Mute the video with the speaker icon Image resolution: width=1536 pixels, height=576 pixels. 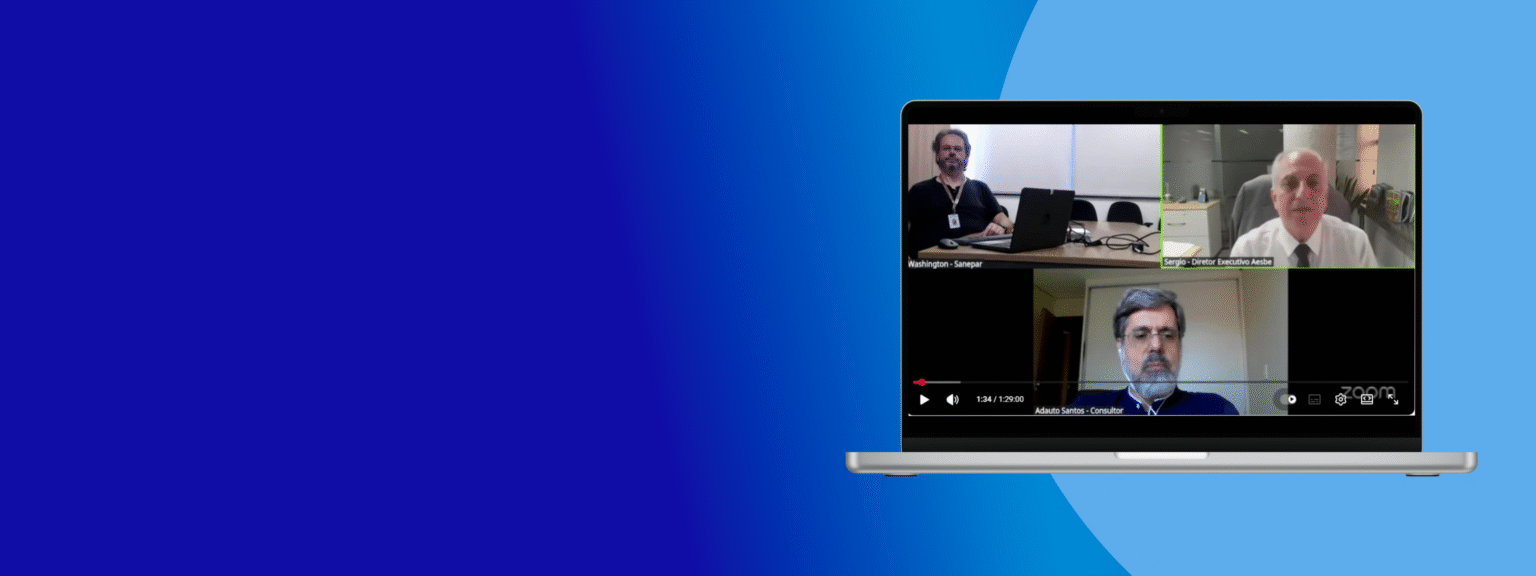952,399
